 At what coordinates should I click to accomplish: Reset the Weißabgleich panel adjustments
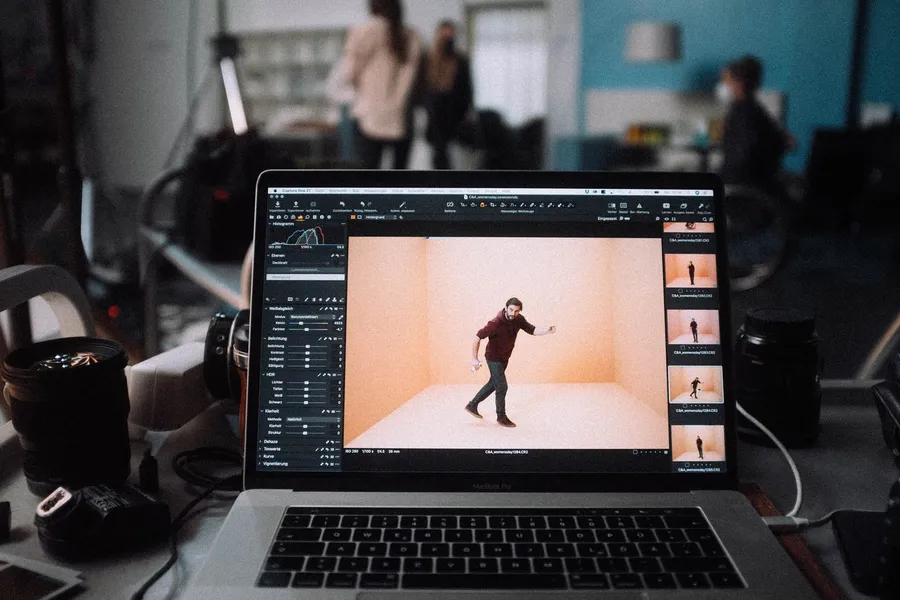pyautogui.click(x=331, y=308)
